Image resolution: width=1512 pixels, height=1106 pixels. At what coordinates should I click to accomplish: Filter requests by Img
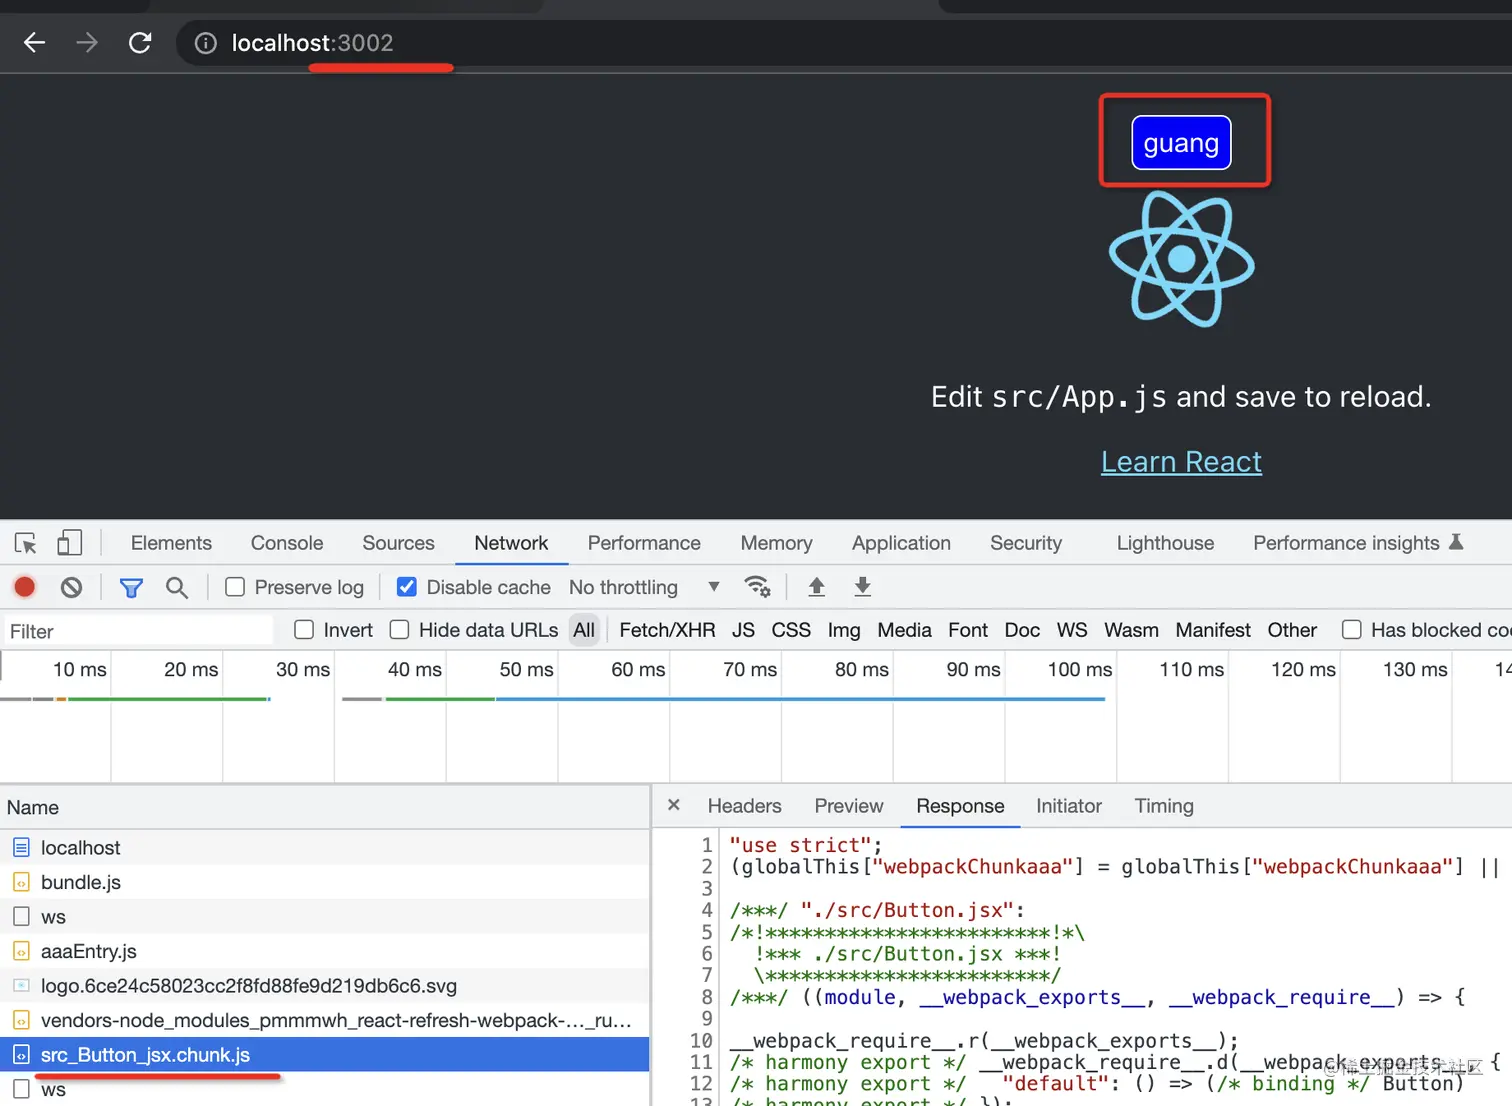click(x=844, y=630)
